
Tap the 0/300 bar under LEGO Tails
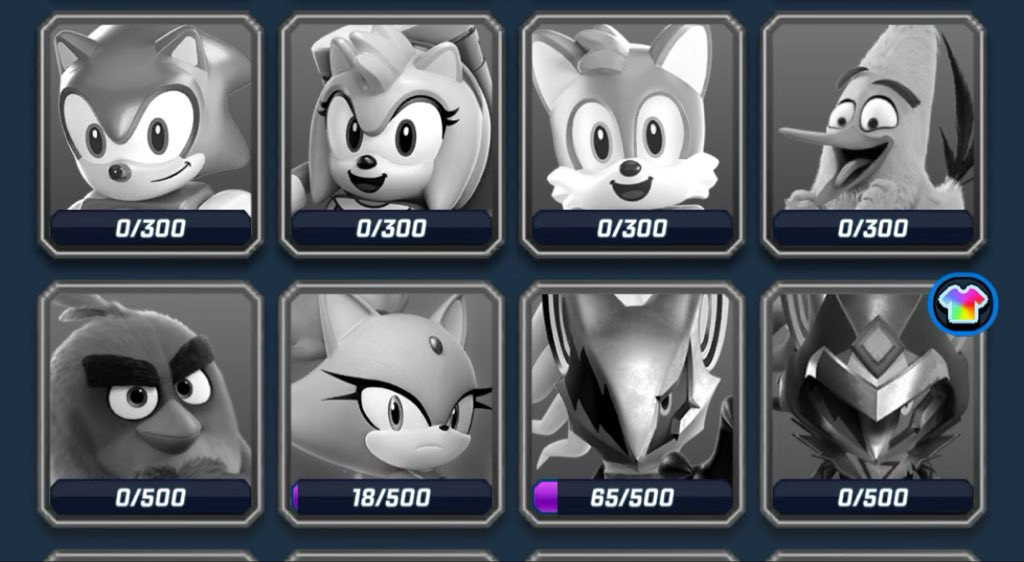[x=632, y=228]
